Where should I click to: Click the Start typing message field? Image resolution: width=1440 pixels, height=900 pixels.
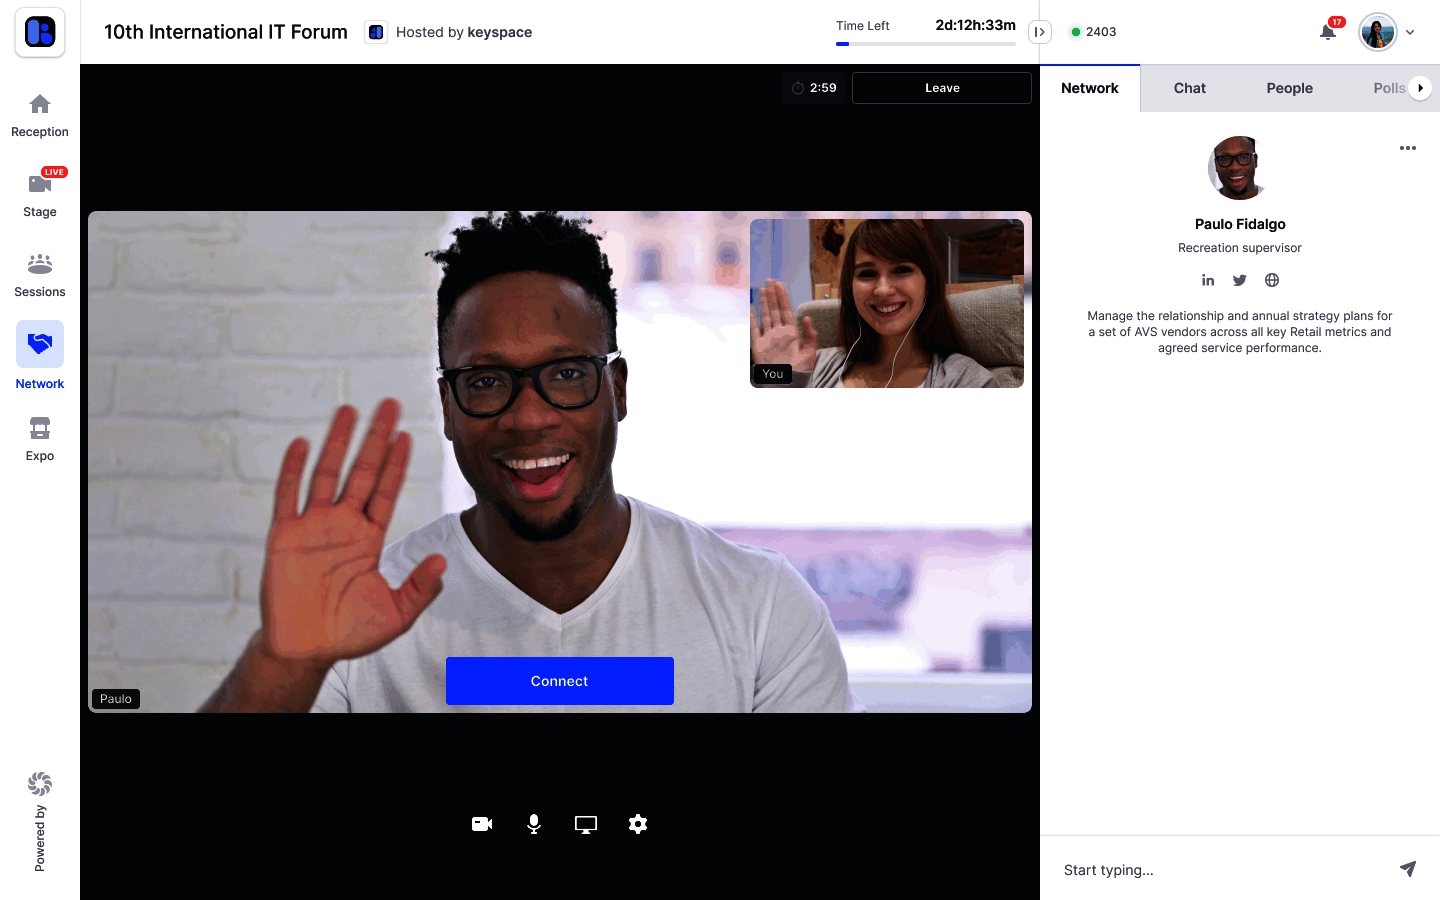click(x=1220, y=870)
